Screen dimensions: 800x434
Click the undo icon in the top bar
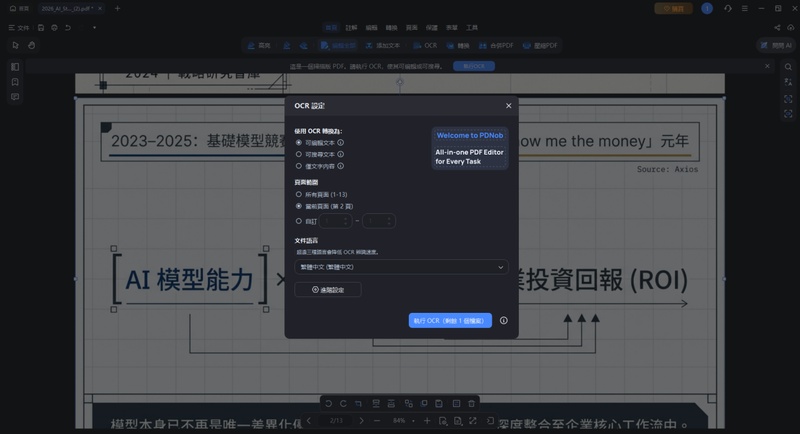coord(68,28)
